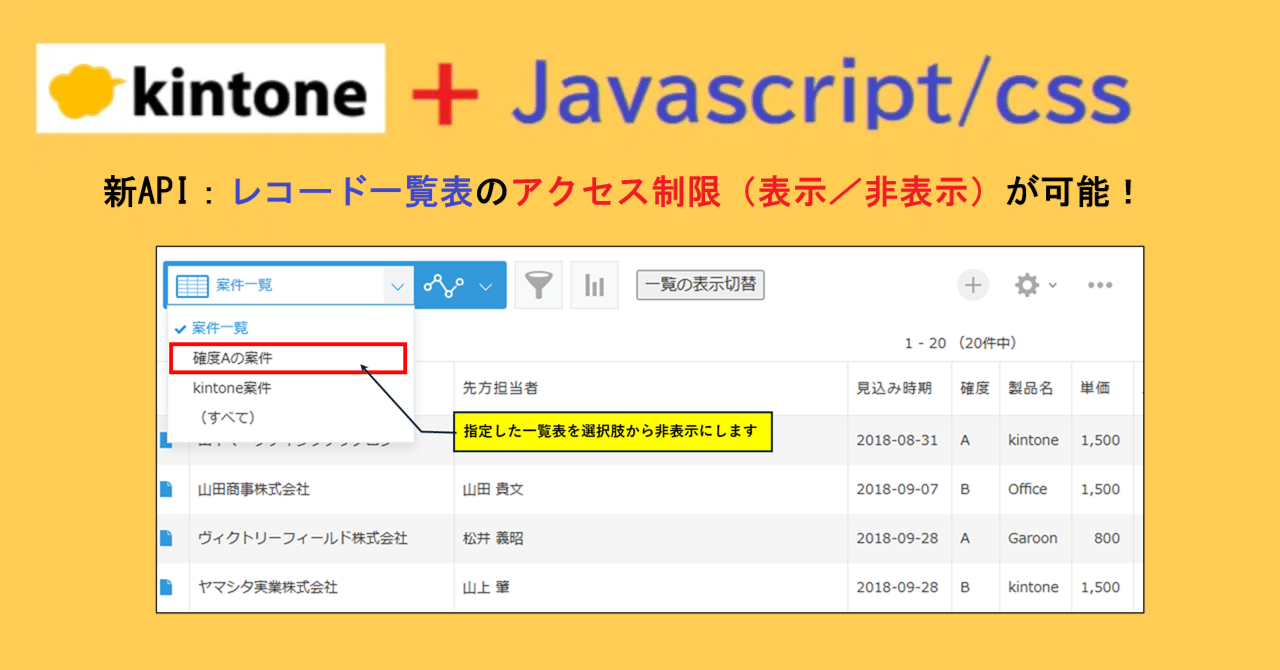Select the filter funnel icon

[x=538, y=285]
